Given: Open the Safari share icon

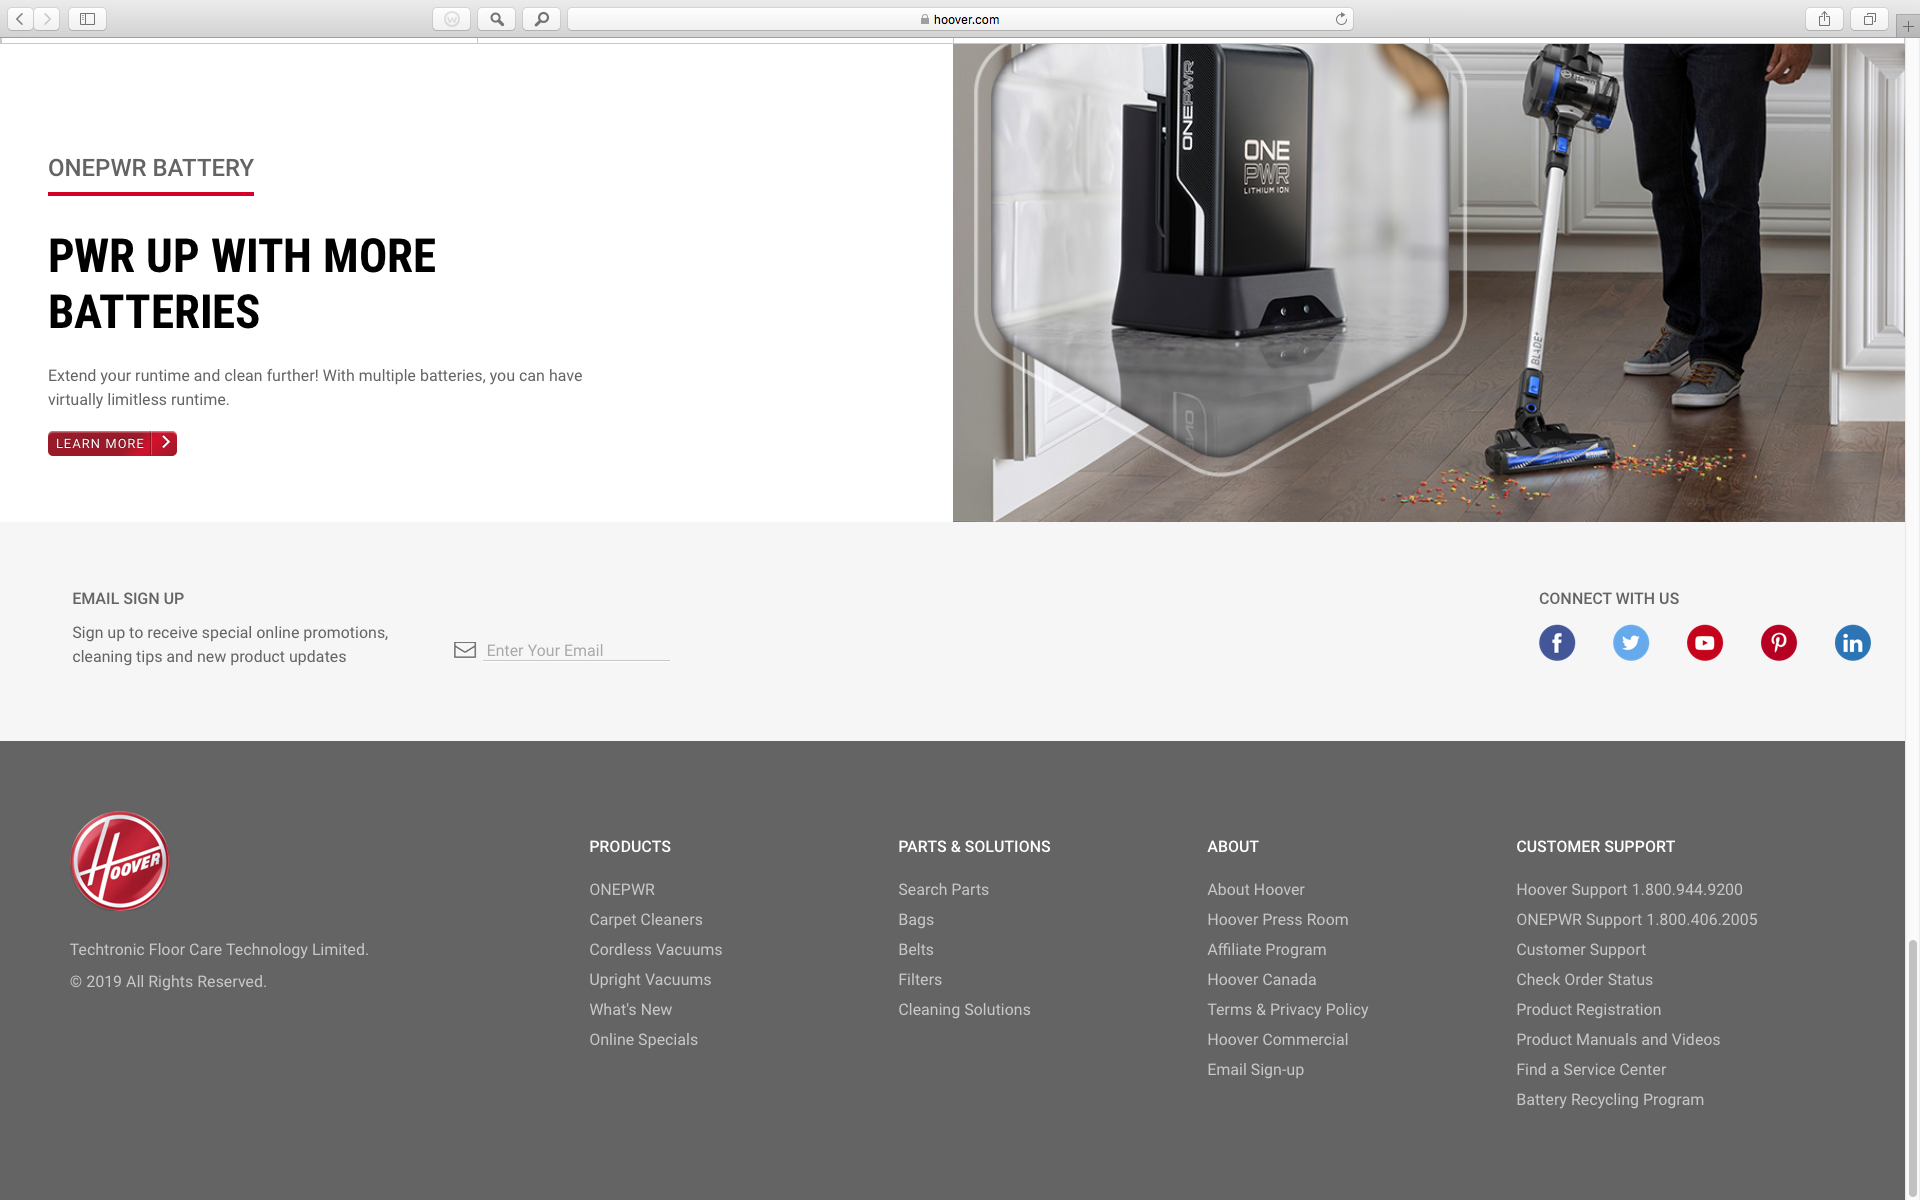Looking at the screenshot, I should (x=1824, y=18).
